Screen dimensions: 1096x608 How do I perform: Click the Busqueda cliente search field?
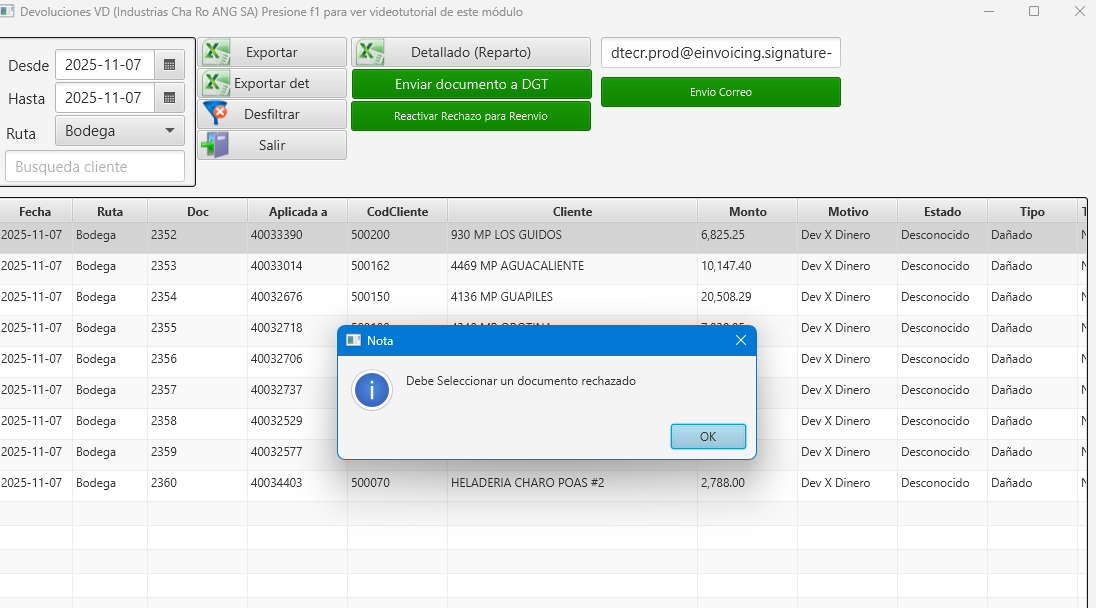95,167
